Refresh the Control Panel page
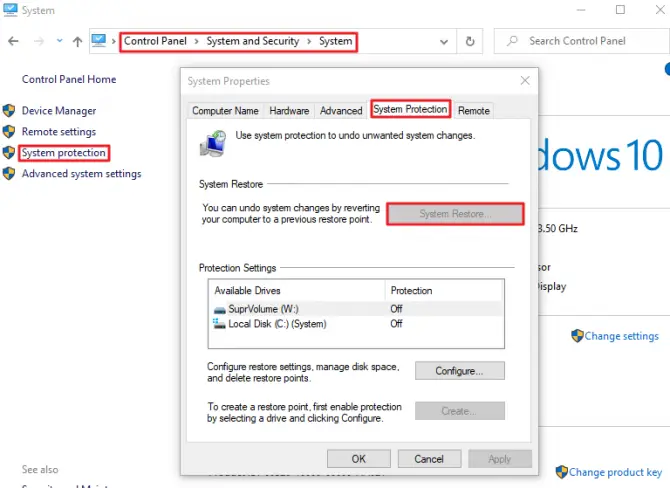Screen dimensions: 670x488 pos(470,41)
